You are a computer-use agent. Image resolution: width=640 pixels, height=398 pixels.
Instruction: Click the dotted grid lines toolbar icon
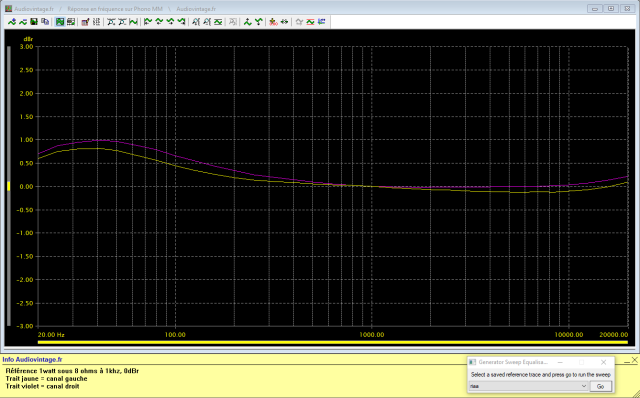click(96, 22)
